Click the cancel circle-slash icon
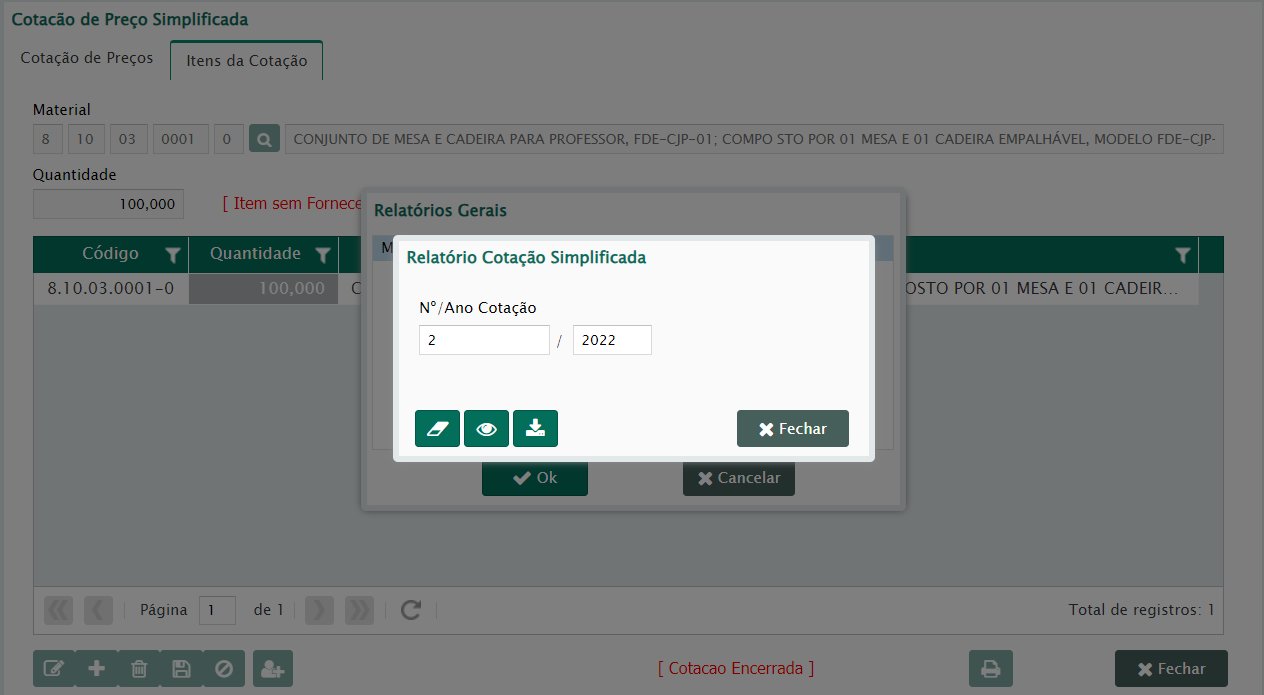This screenshot has width=1264, height=695. (x=224, y=669)
